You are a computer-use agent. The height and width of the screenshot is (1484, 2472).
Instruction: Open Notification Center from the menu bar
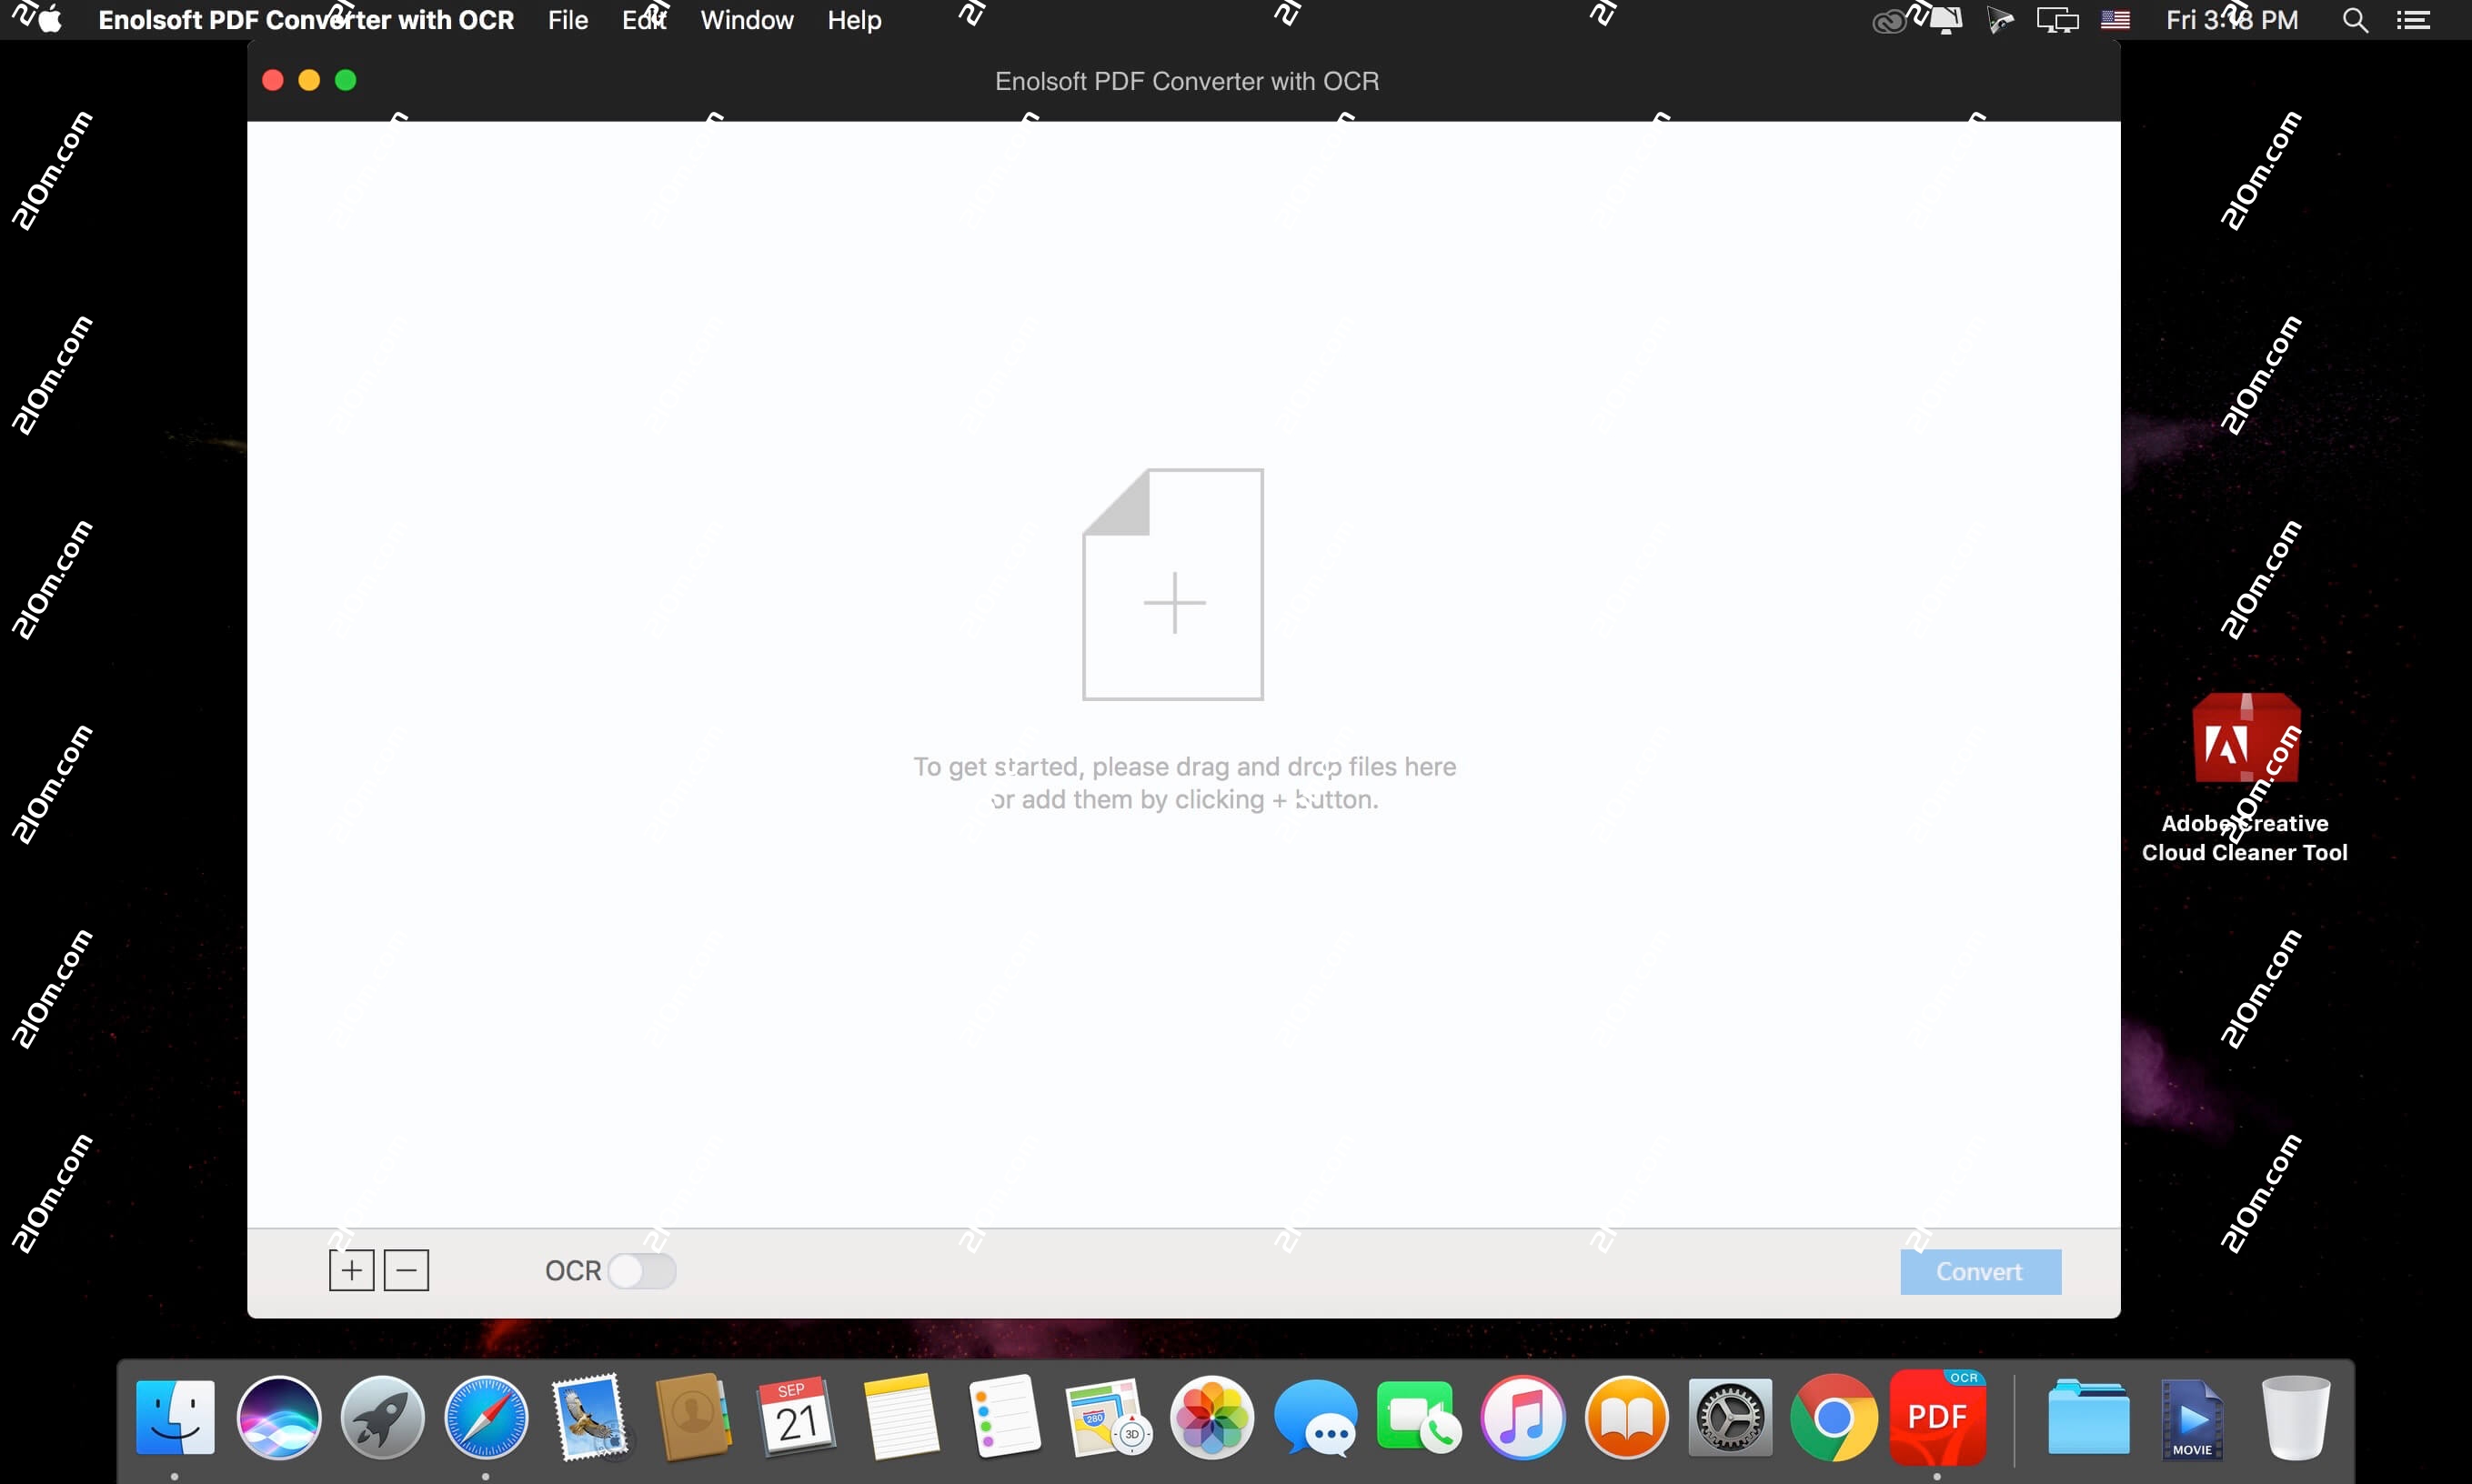coord(2414,19)
